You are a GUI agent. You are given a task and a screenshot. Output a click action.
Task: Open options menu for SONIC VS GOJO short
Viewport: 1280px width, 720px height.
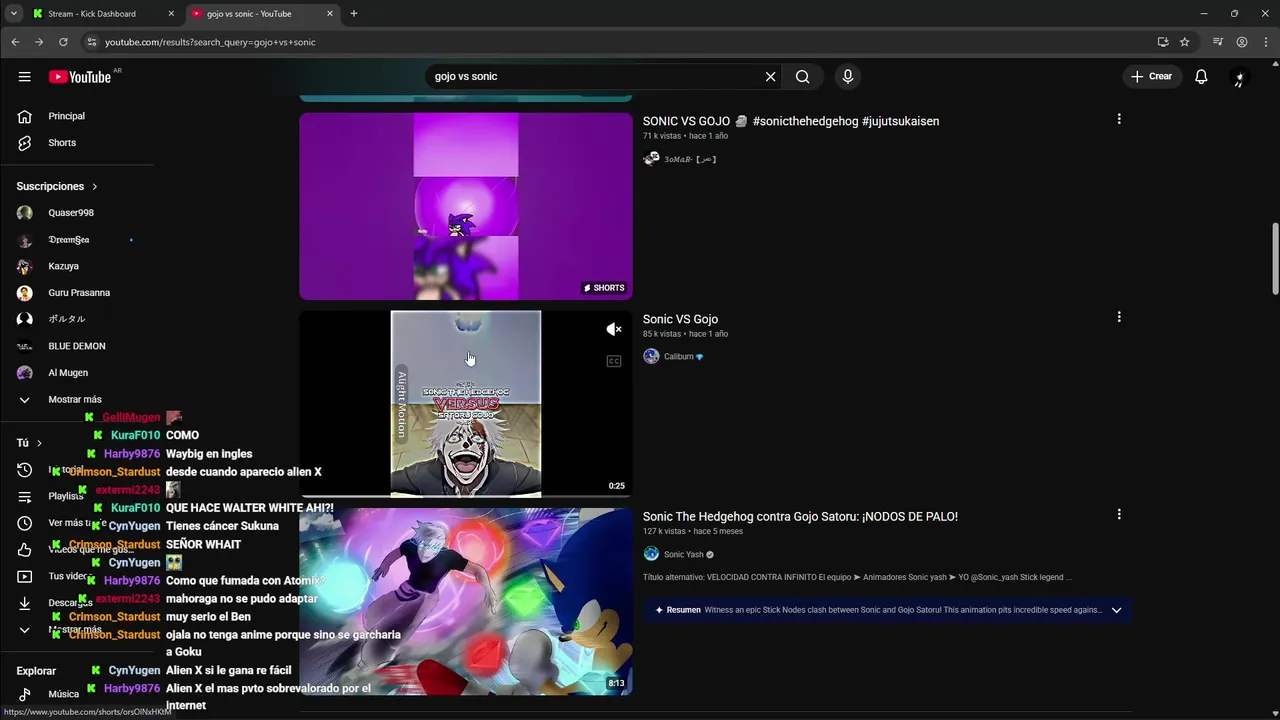pos(1119,119)
